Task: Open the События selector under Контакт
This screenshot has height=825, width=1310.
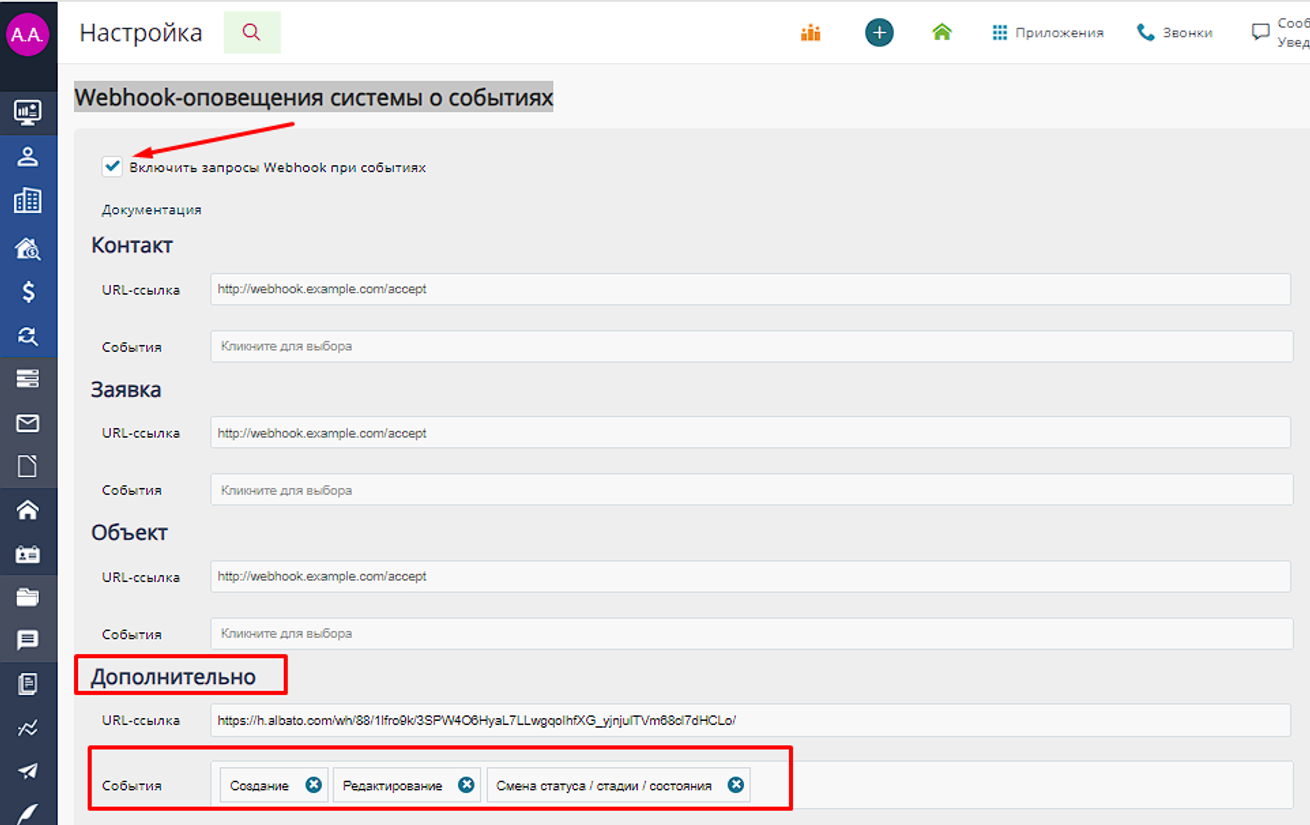Action: [x=750, y=347]
